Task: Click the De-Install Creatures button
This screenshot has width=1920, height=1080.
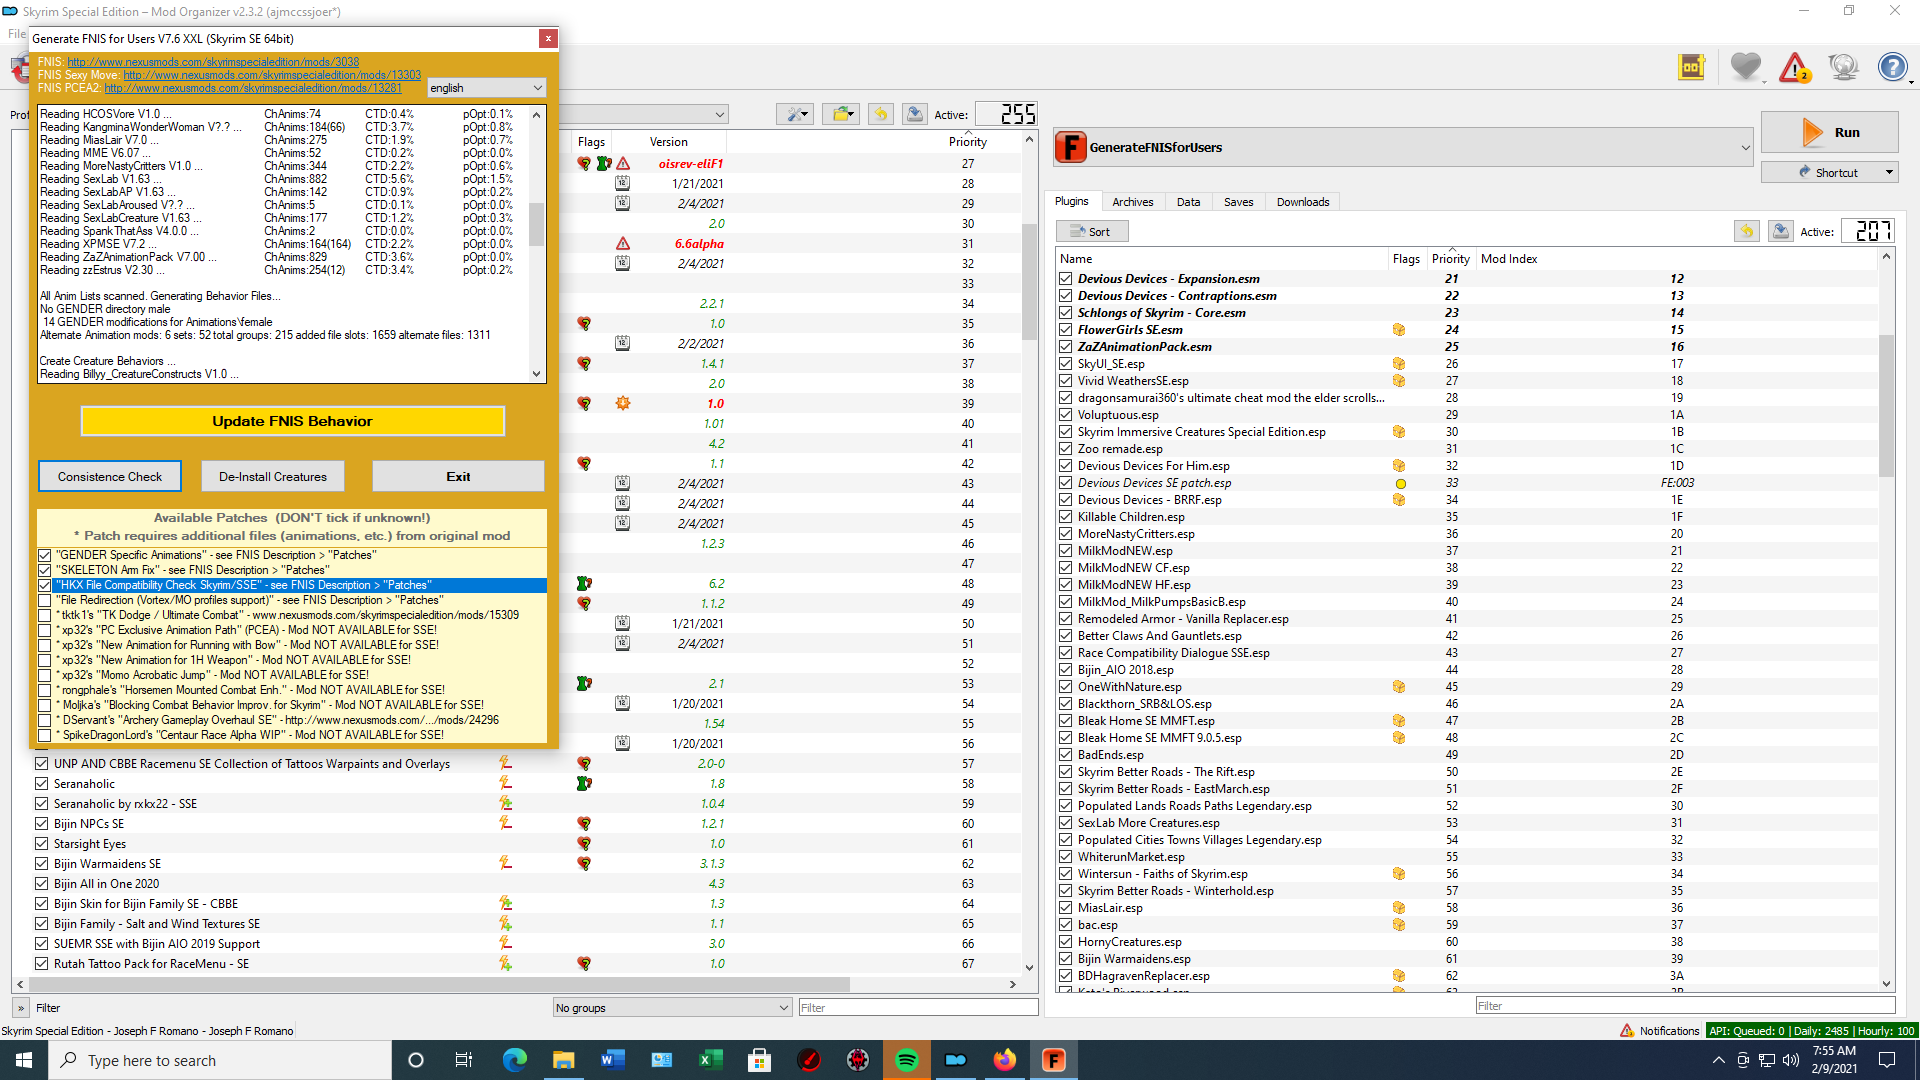Action: [x=273, y=476]
